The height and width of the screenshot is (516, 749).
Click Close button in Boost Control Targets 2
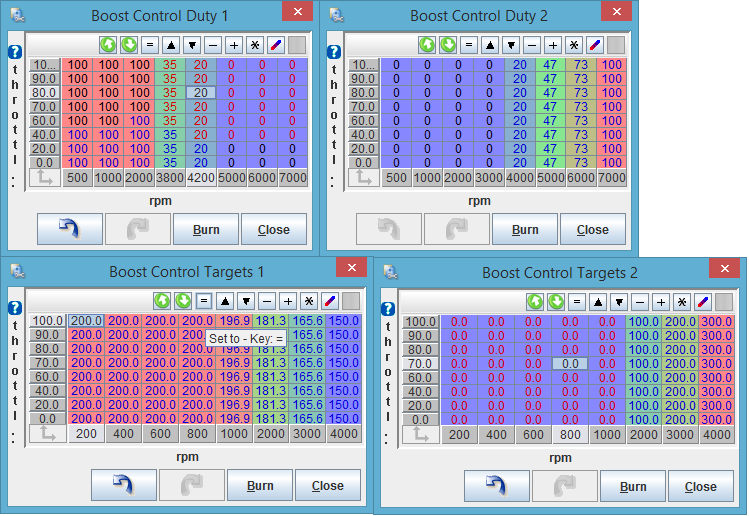[701, 486]
